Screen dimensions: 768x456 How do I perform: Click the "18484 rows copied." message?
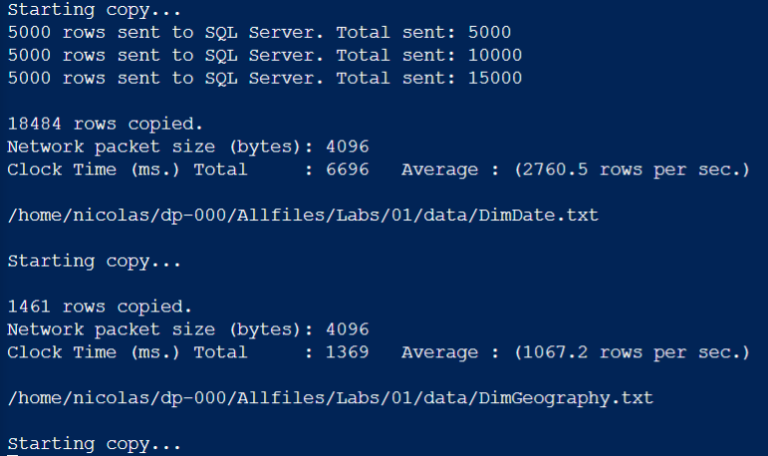click(x=104, y=124)
